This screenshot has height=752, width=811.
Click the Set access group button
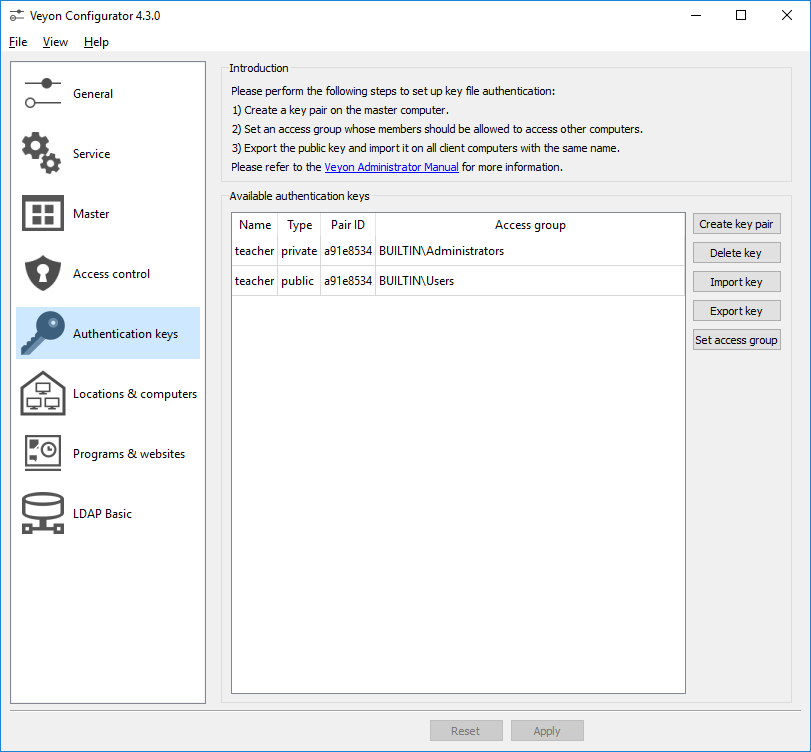[x=736, y=340]
